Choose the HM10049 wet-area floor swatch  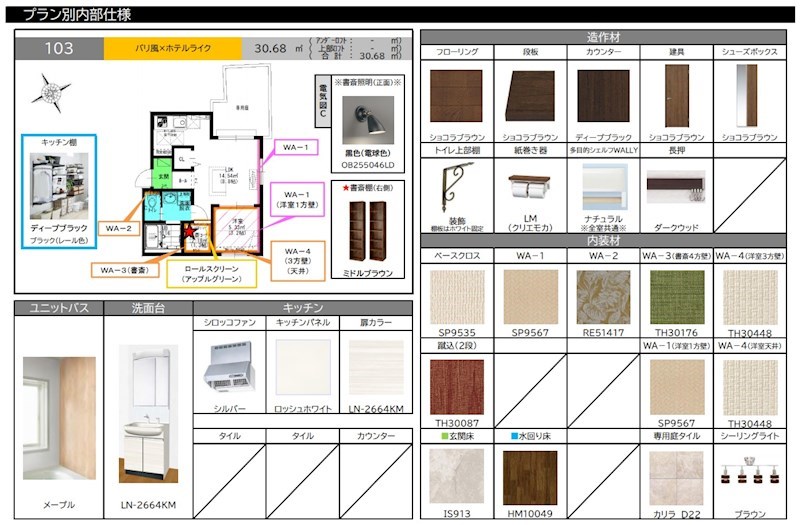pyautogui.click(x=530, y=478)
